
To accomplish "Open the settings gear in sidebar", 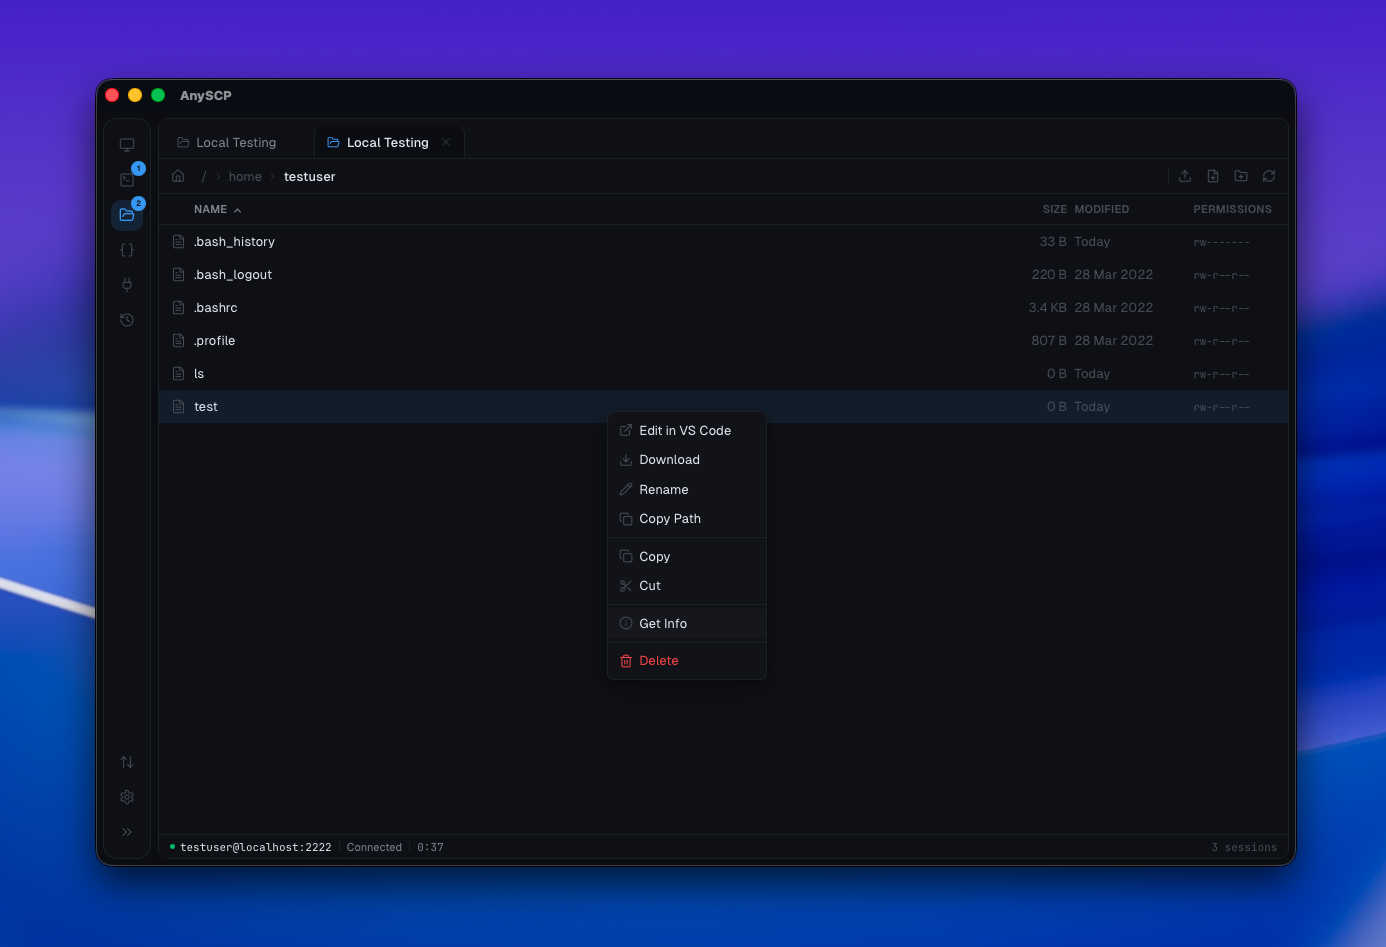I will coord(127,797).
